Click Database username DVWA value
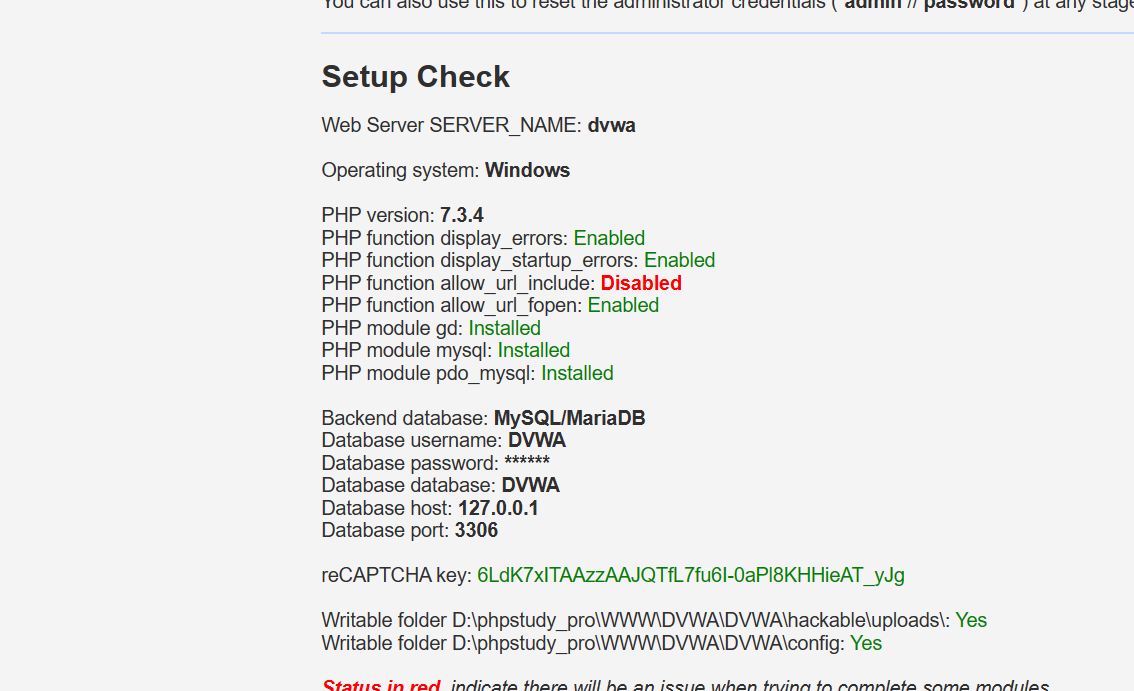 pyautogui.click(x=537, y=441)
